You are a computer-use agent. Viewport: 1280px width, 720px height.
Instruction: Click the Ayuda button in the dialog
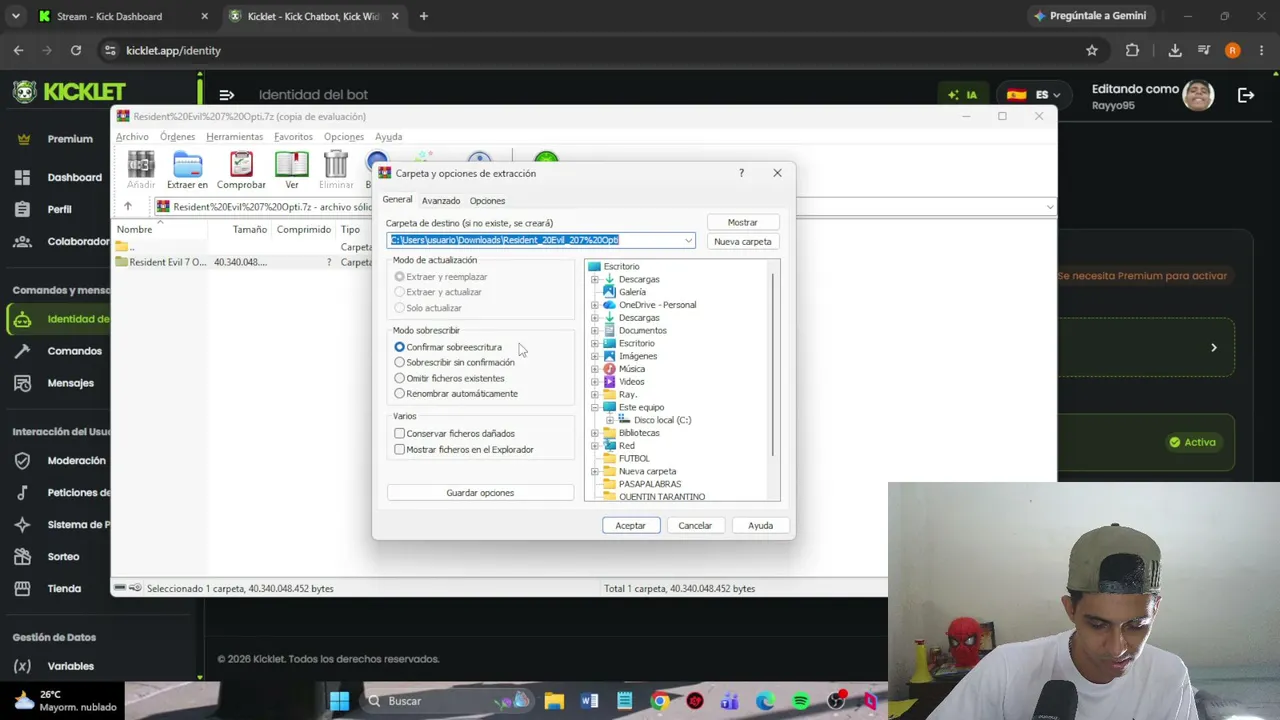coord(760,525)
